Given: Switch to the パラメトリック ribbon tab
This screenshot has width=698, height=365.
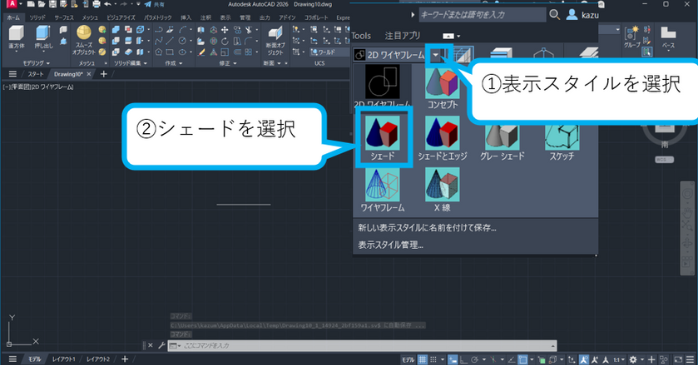Looking at the screenshot, I should click(158, 17).
